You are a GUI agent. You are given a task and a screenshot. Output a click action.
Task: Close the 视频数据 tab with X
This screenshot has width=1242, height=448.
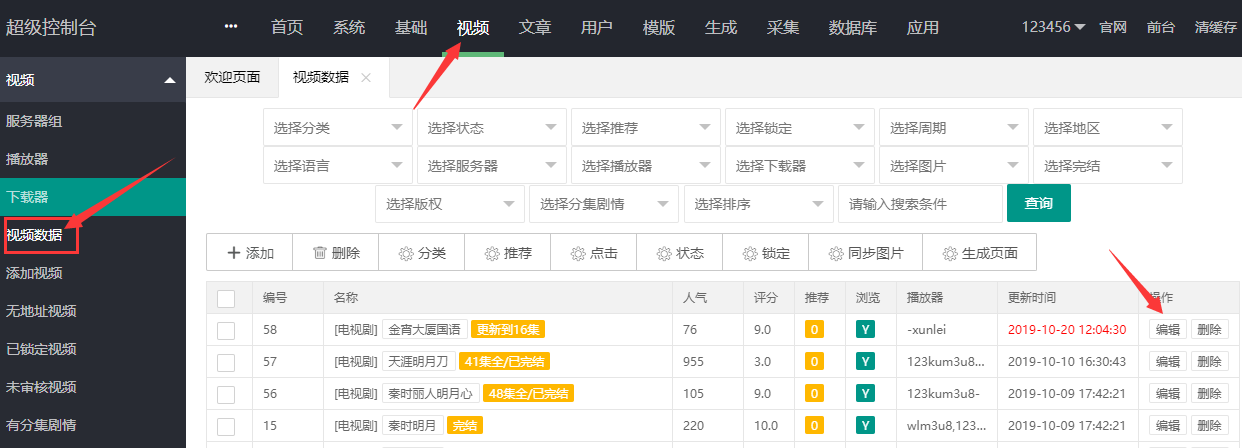pyautogui.click(x=366, y=78)
